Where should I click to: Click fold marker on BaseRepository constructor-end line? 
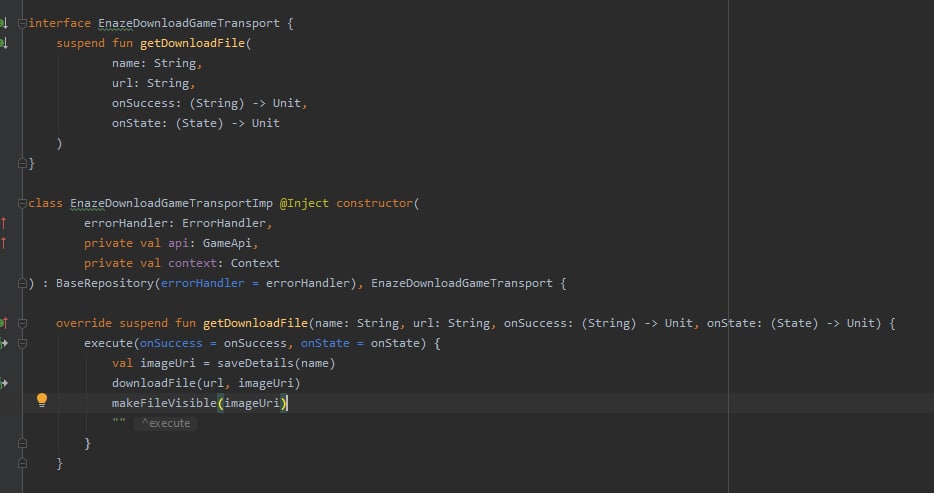tap(22, 283)
